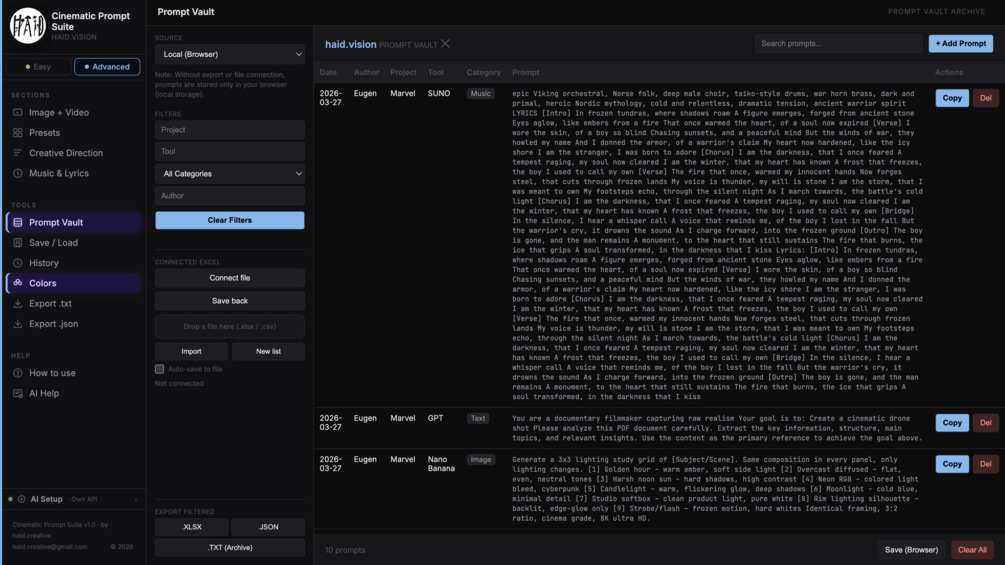Focus the Search prompts field
Screen dimensions: 1005x565
pyautogui.click(x=838, y=44)
